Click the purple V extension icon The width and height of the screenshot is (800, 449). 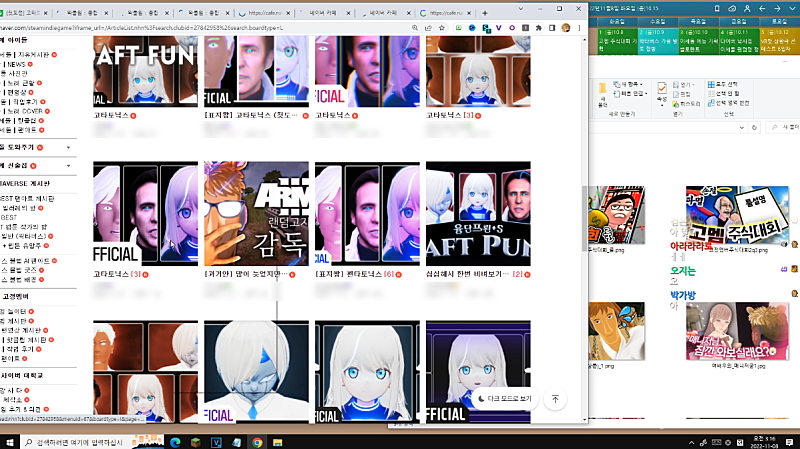point(498,28)
